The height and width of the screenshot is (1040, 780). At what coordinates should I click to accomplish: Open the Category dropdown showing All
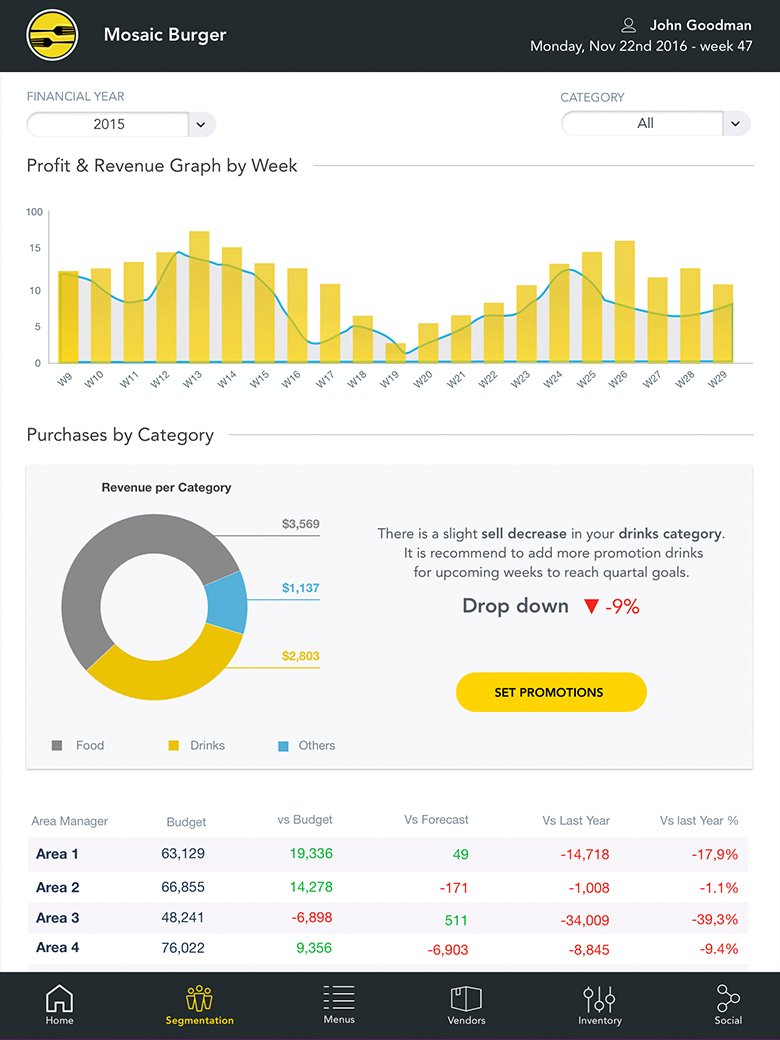645,122
